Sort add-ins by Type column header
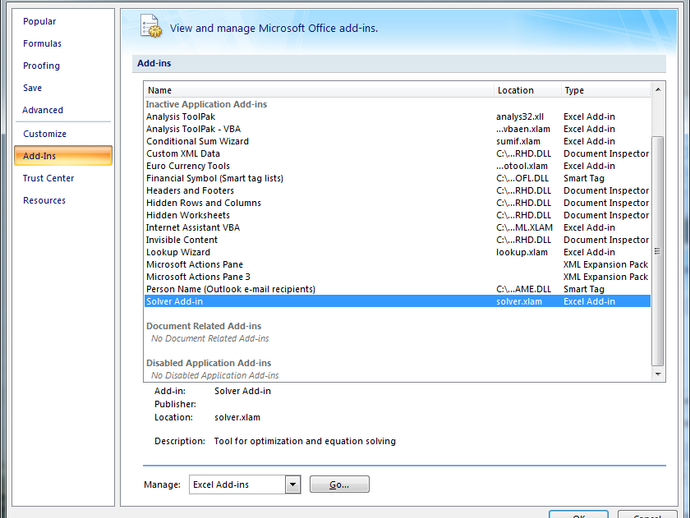This screenshot has height=518, width=690. [x=606, y=90]
